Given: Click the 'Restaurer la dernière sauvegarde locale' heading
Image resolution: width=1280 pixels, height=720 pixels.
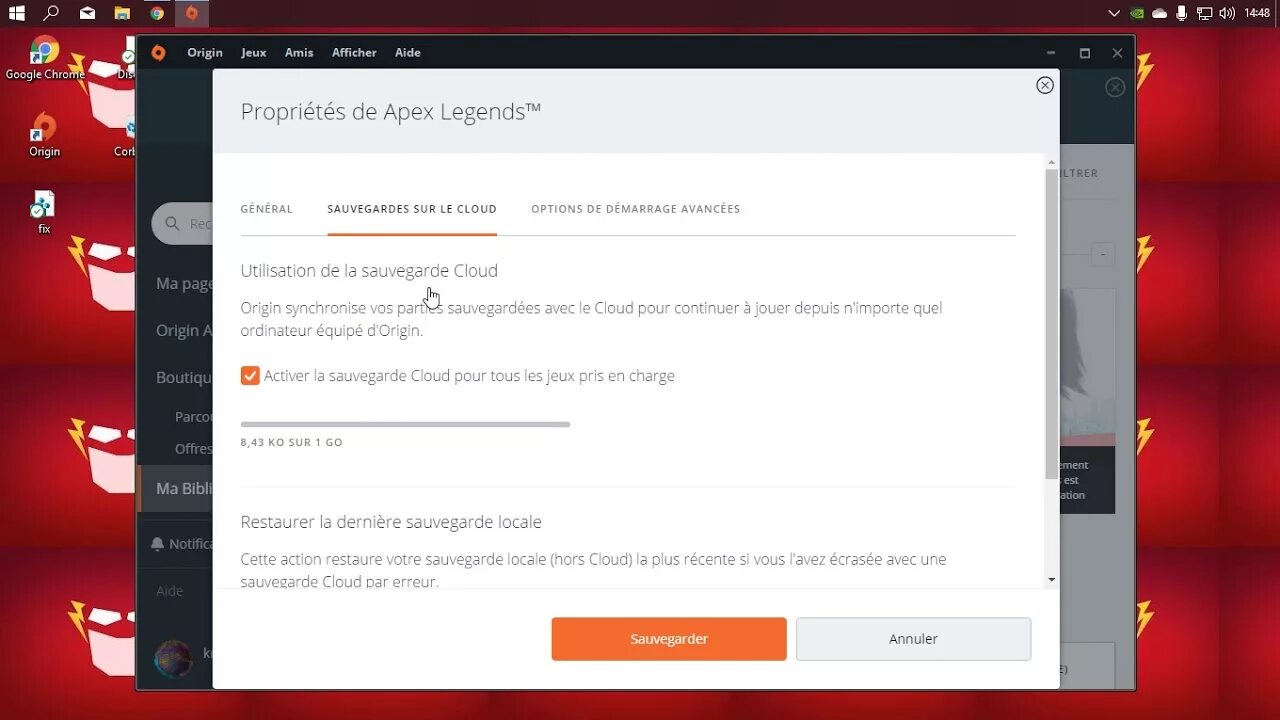Looking at the screenshot, I should (391, 522).
